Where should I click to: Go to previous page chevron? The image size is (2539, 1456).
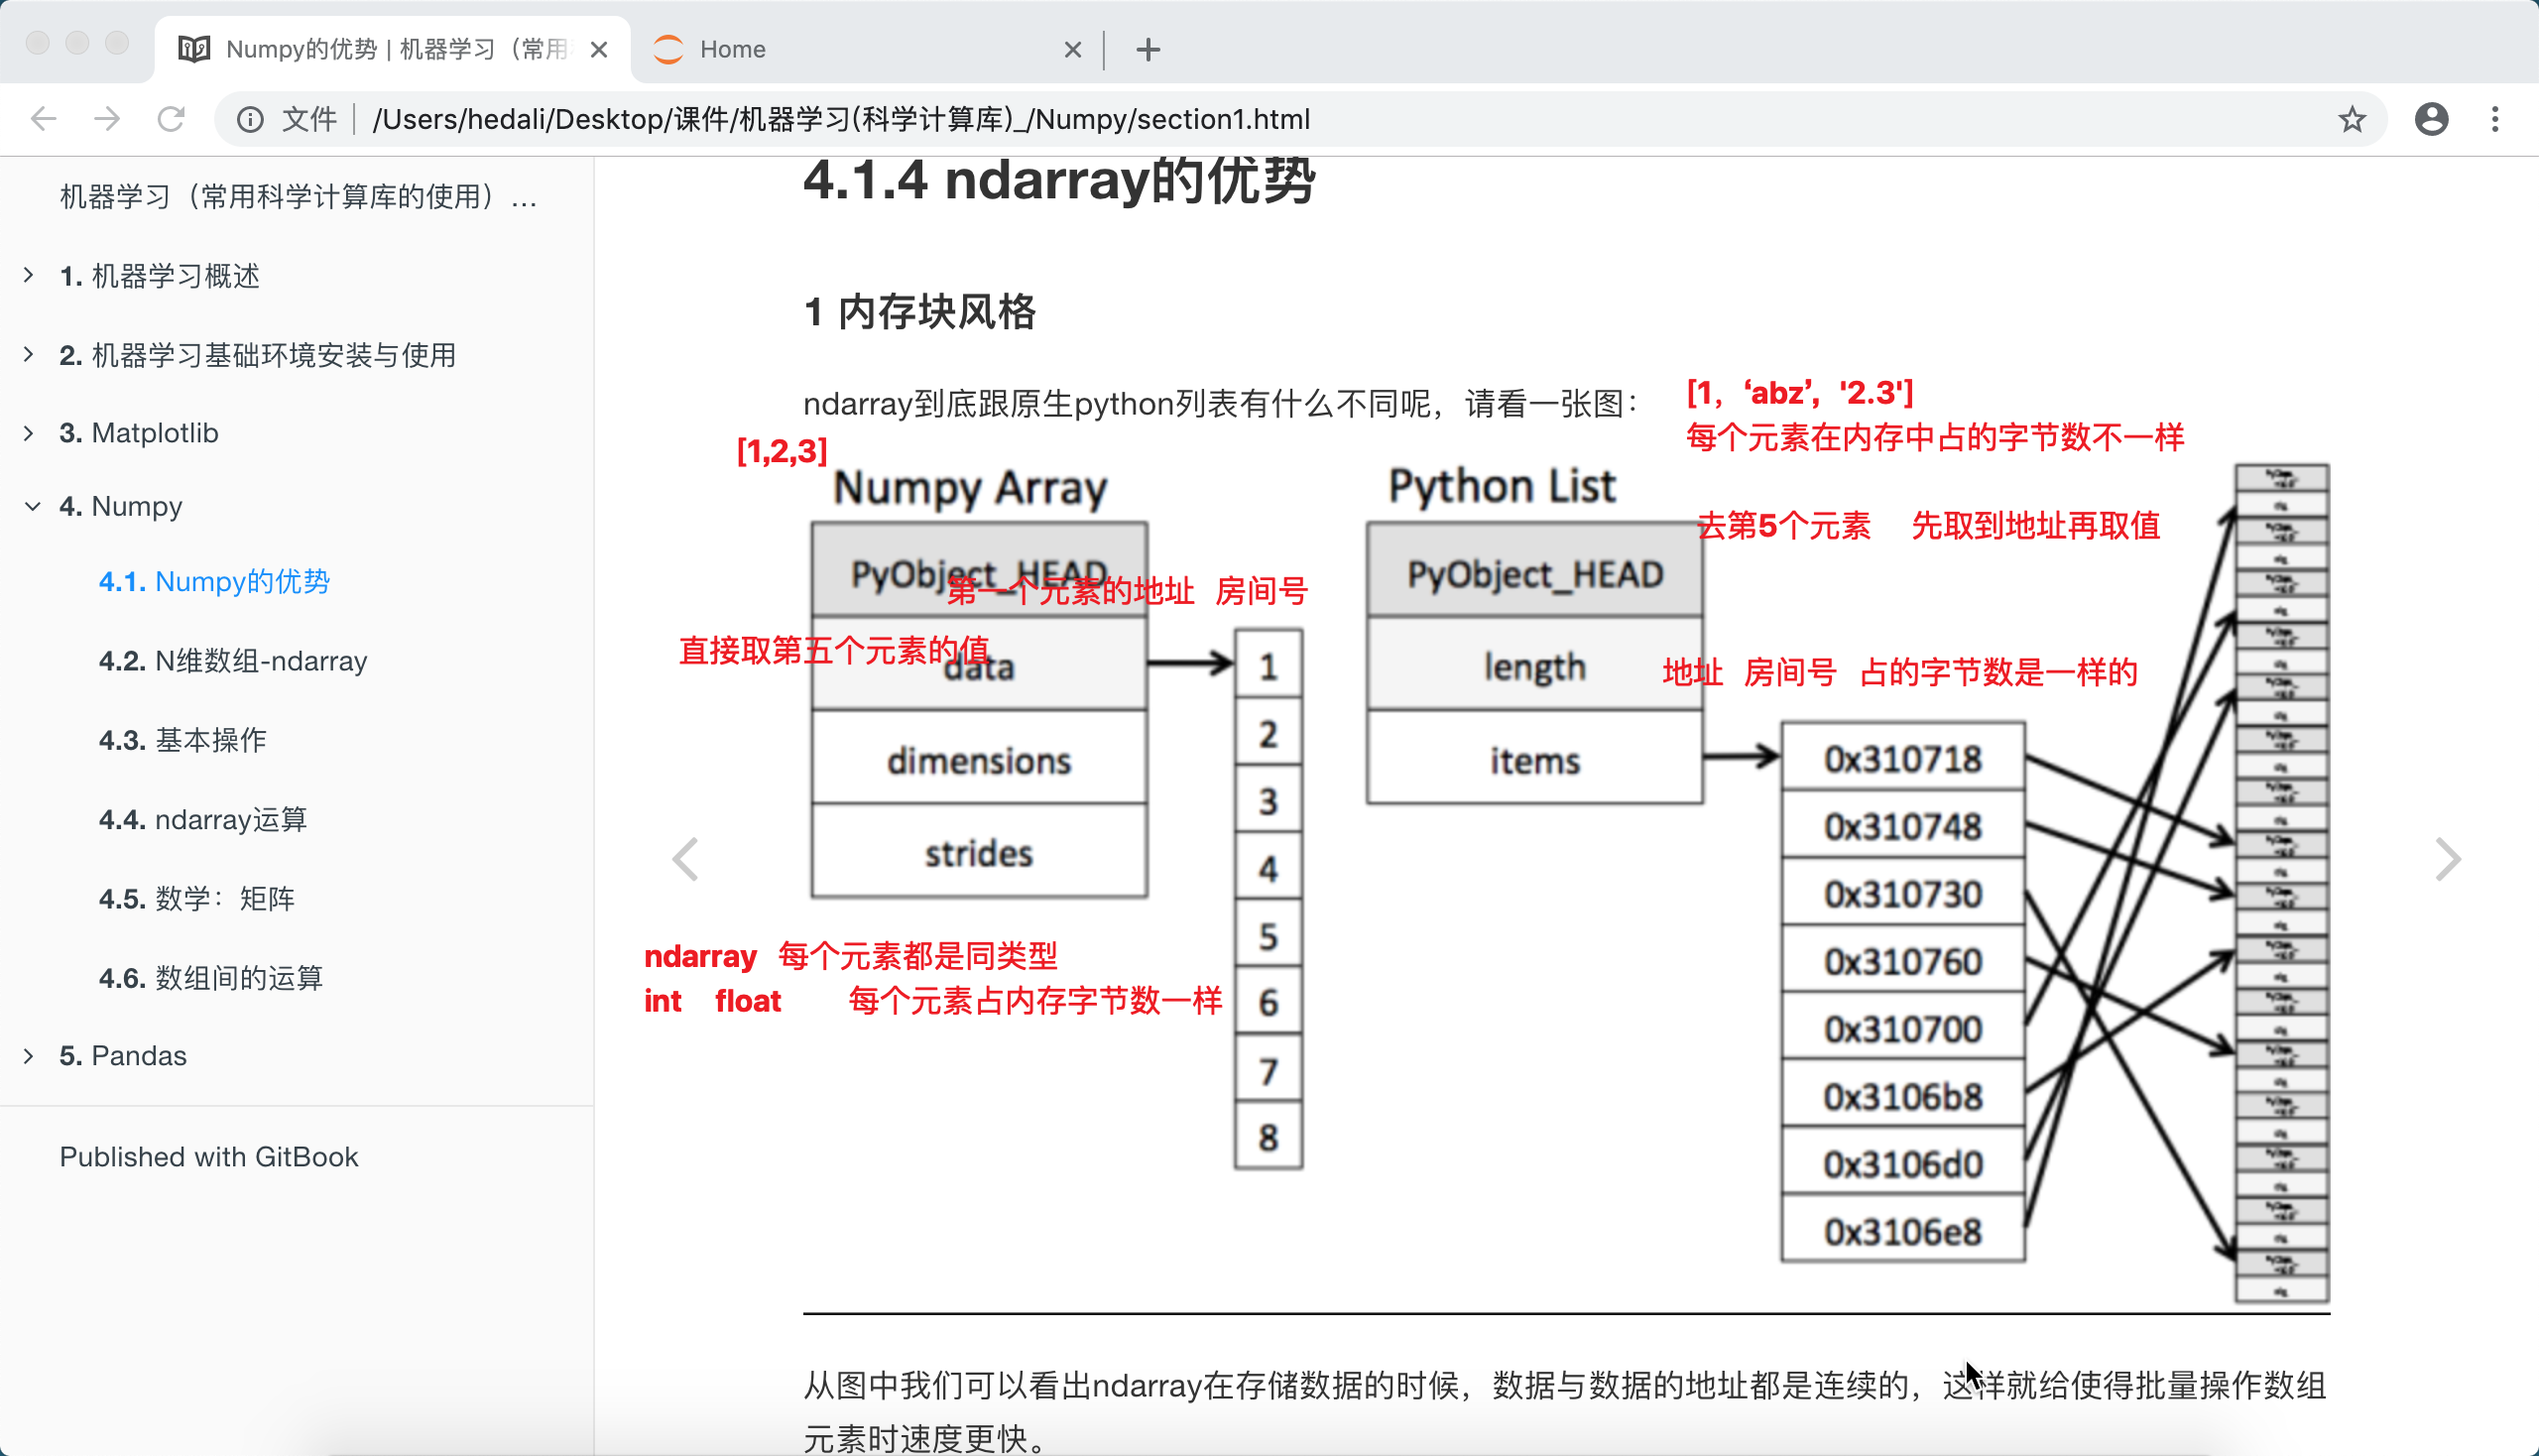tap(685, 858)
